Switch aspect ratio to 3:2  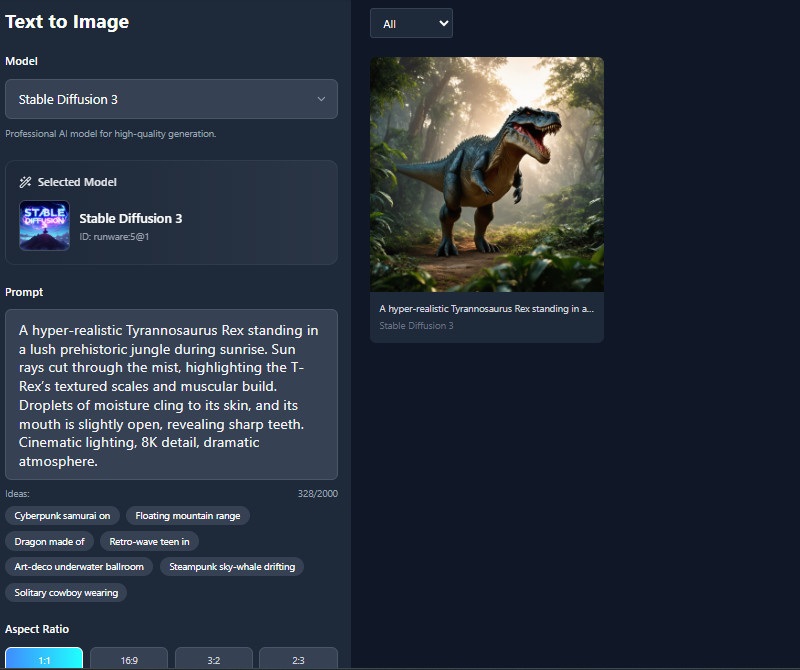coord(214,659)
